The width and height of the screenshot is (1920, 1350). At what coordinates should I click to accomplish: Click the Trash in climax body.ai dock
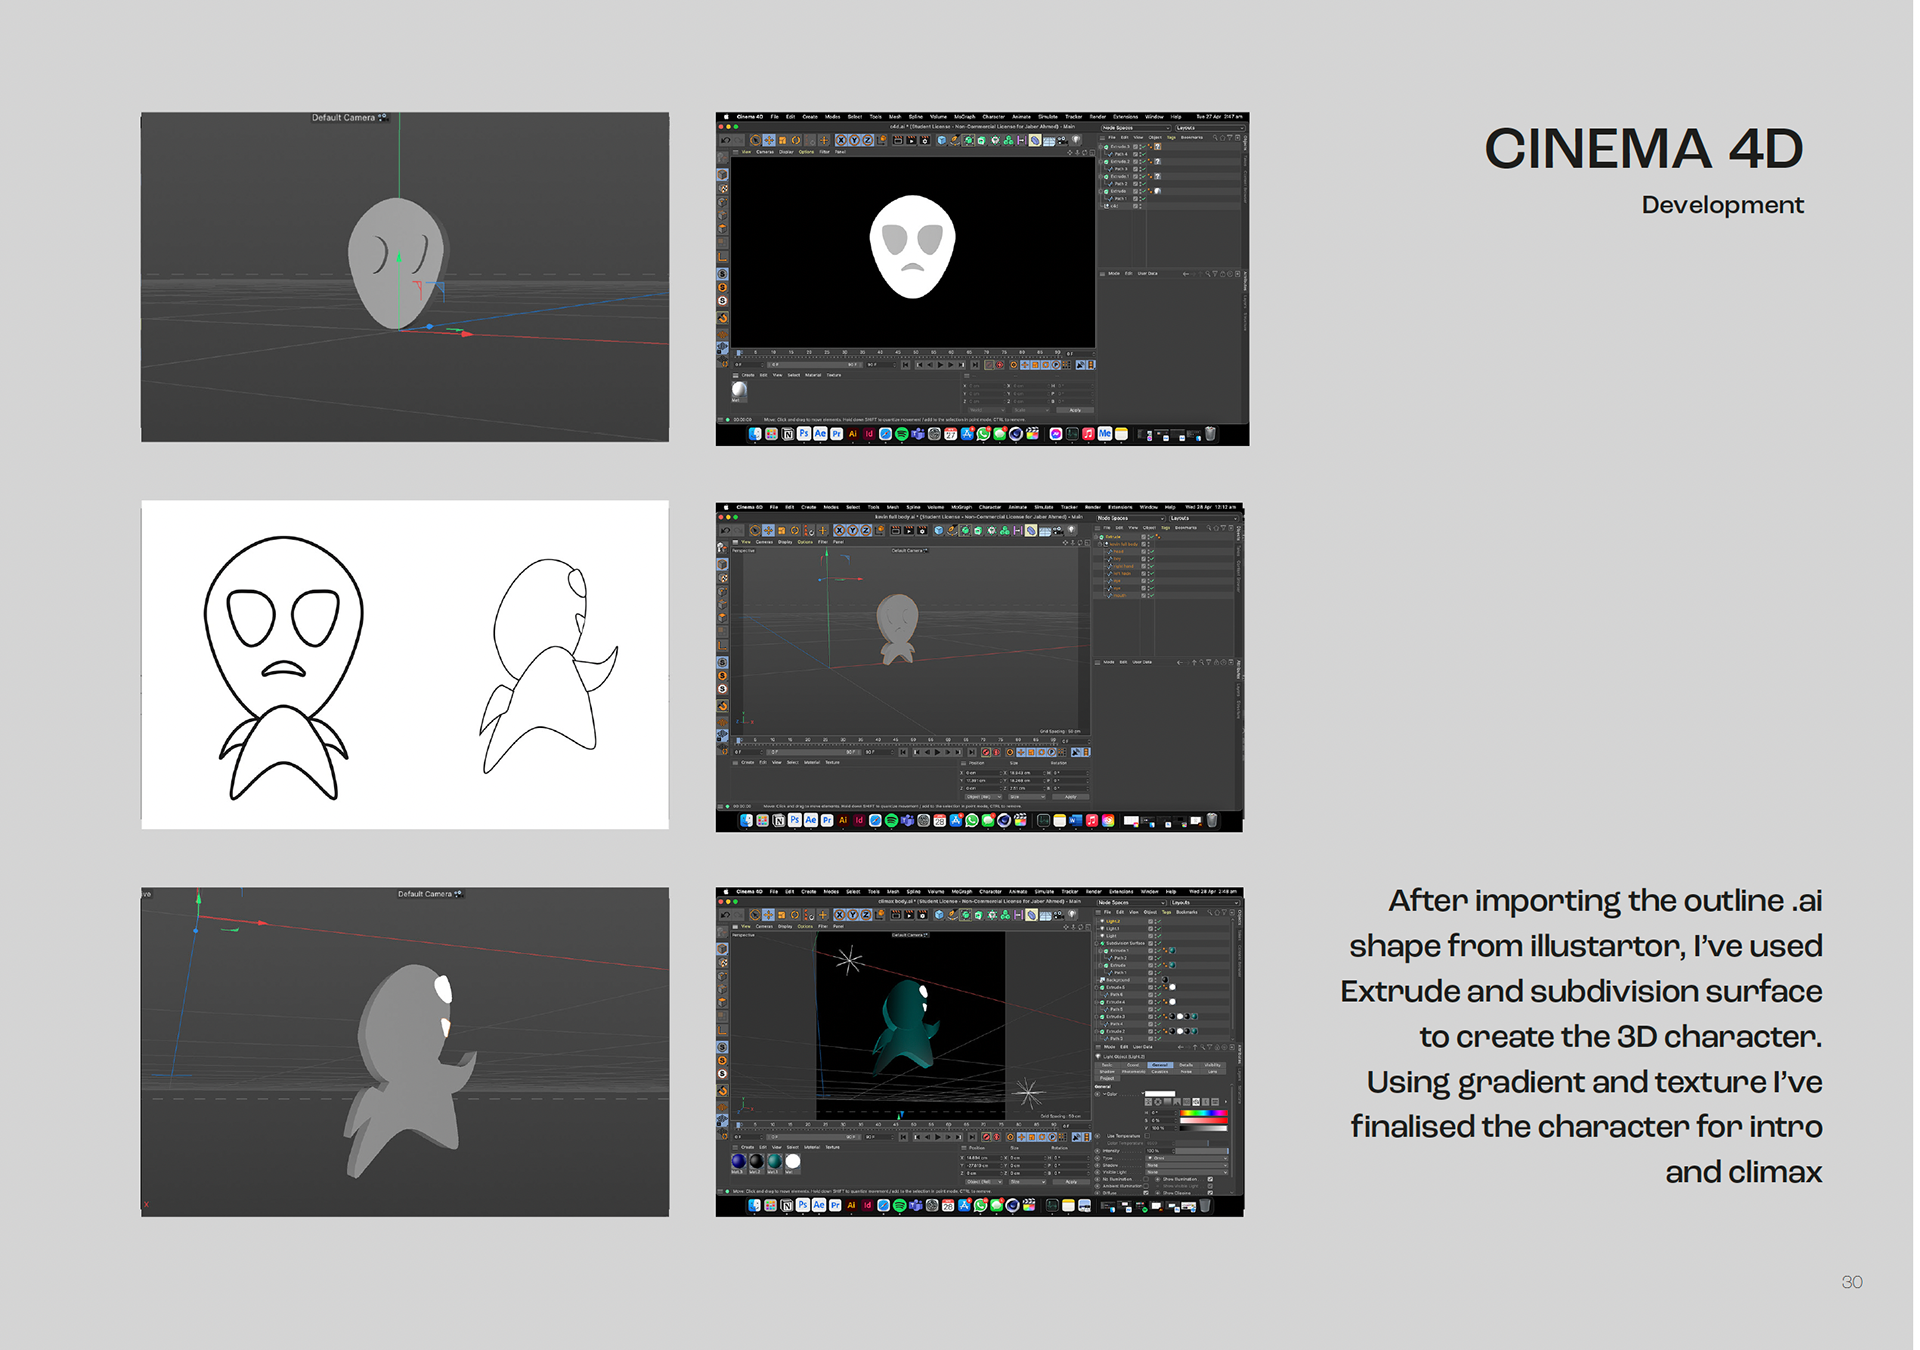pos(1205,1205)
